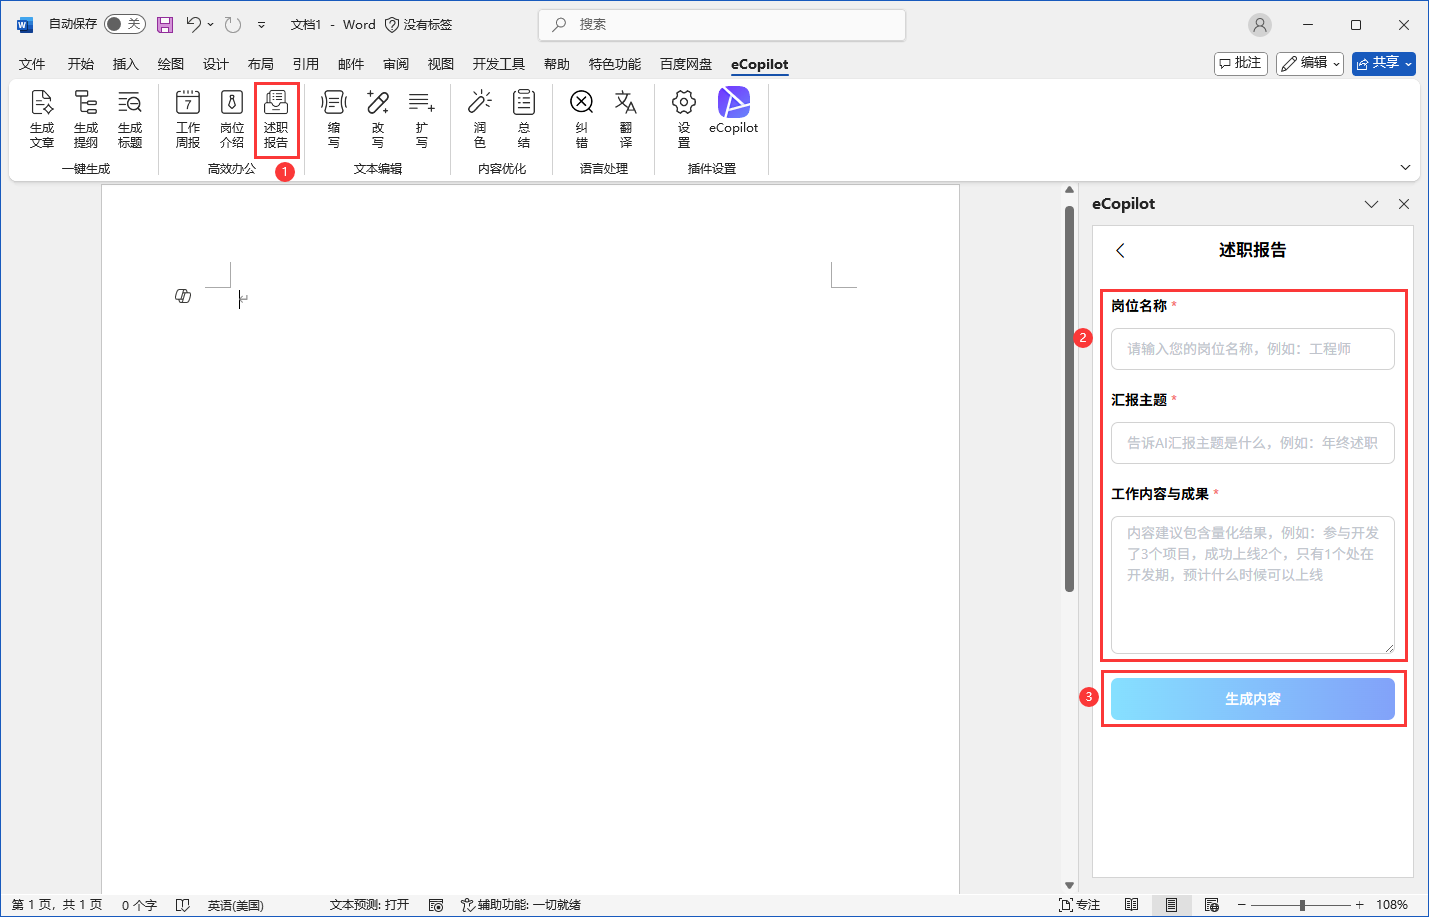Collapse the ribbon with the chevron arrow

pyautogui.click(x=1405, y=168)
